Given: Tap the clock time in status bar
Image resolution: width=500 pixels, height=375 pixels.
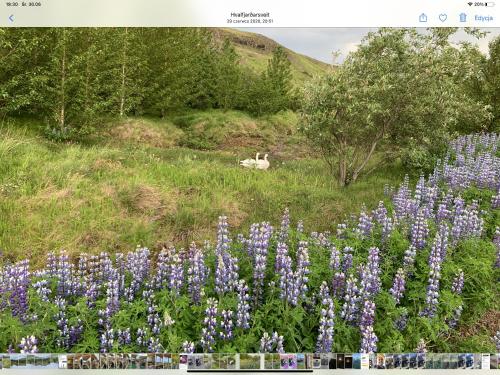Looking at the screenshot, I should (x=12, y=4).
